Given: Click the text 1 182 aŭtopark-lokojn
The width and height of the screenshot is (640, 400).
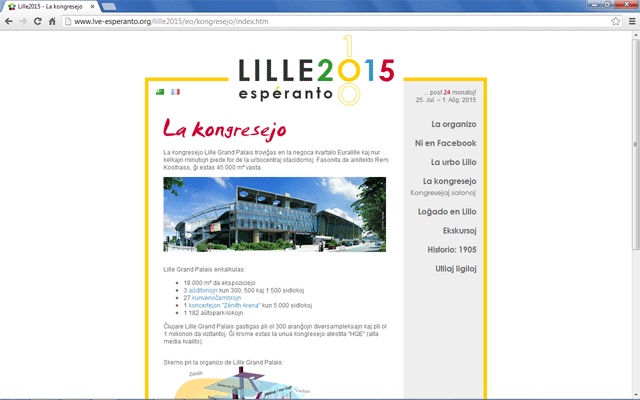Looking at the screenshot, I should tap(213, 313).
